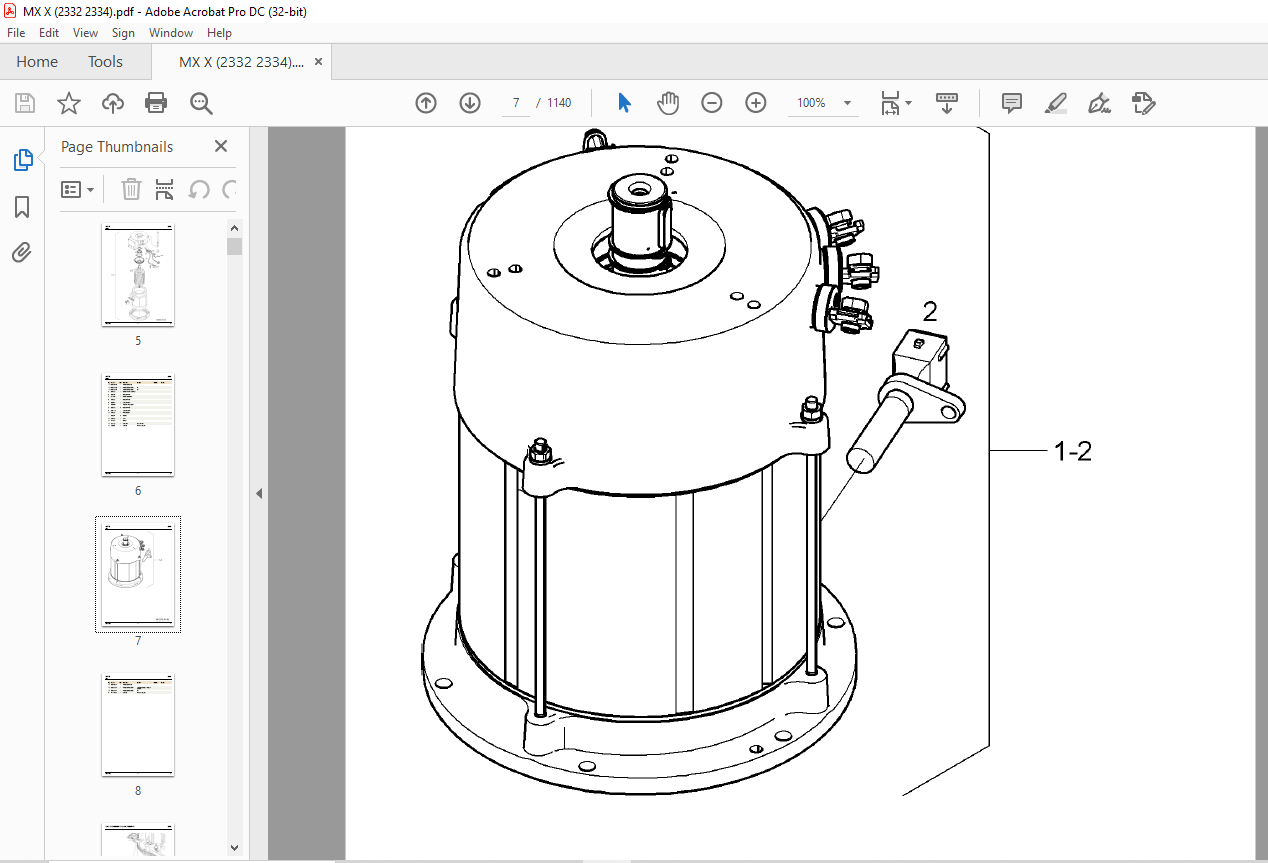This screenshot has width=1268, height=863.
Task: Go to the previous page with up arrow
Action: tap(426, 103)
